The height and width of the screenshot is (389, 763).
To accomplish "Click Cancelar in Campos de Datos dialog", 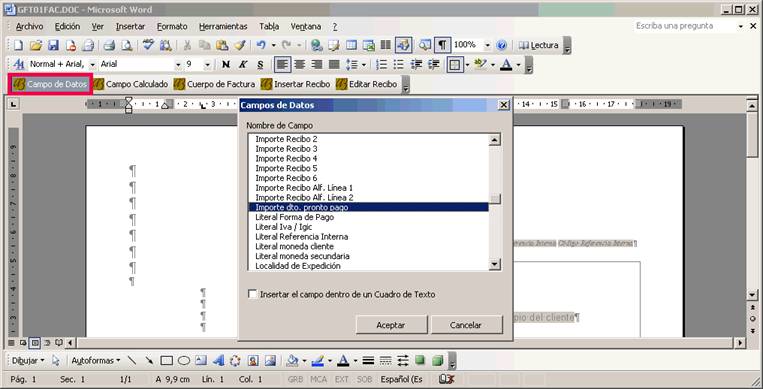I will 466,325.
